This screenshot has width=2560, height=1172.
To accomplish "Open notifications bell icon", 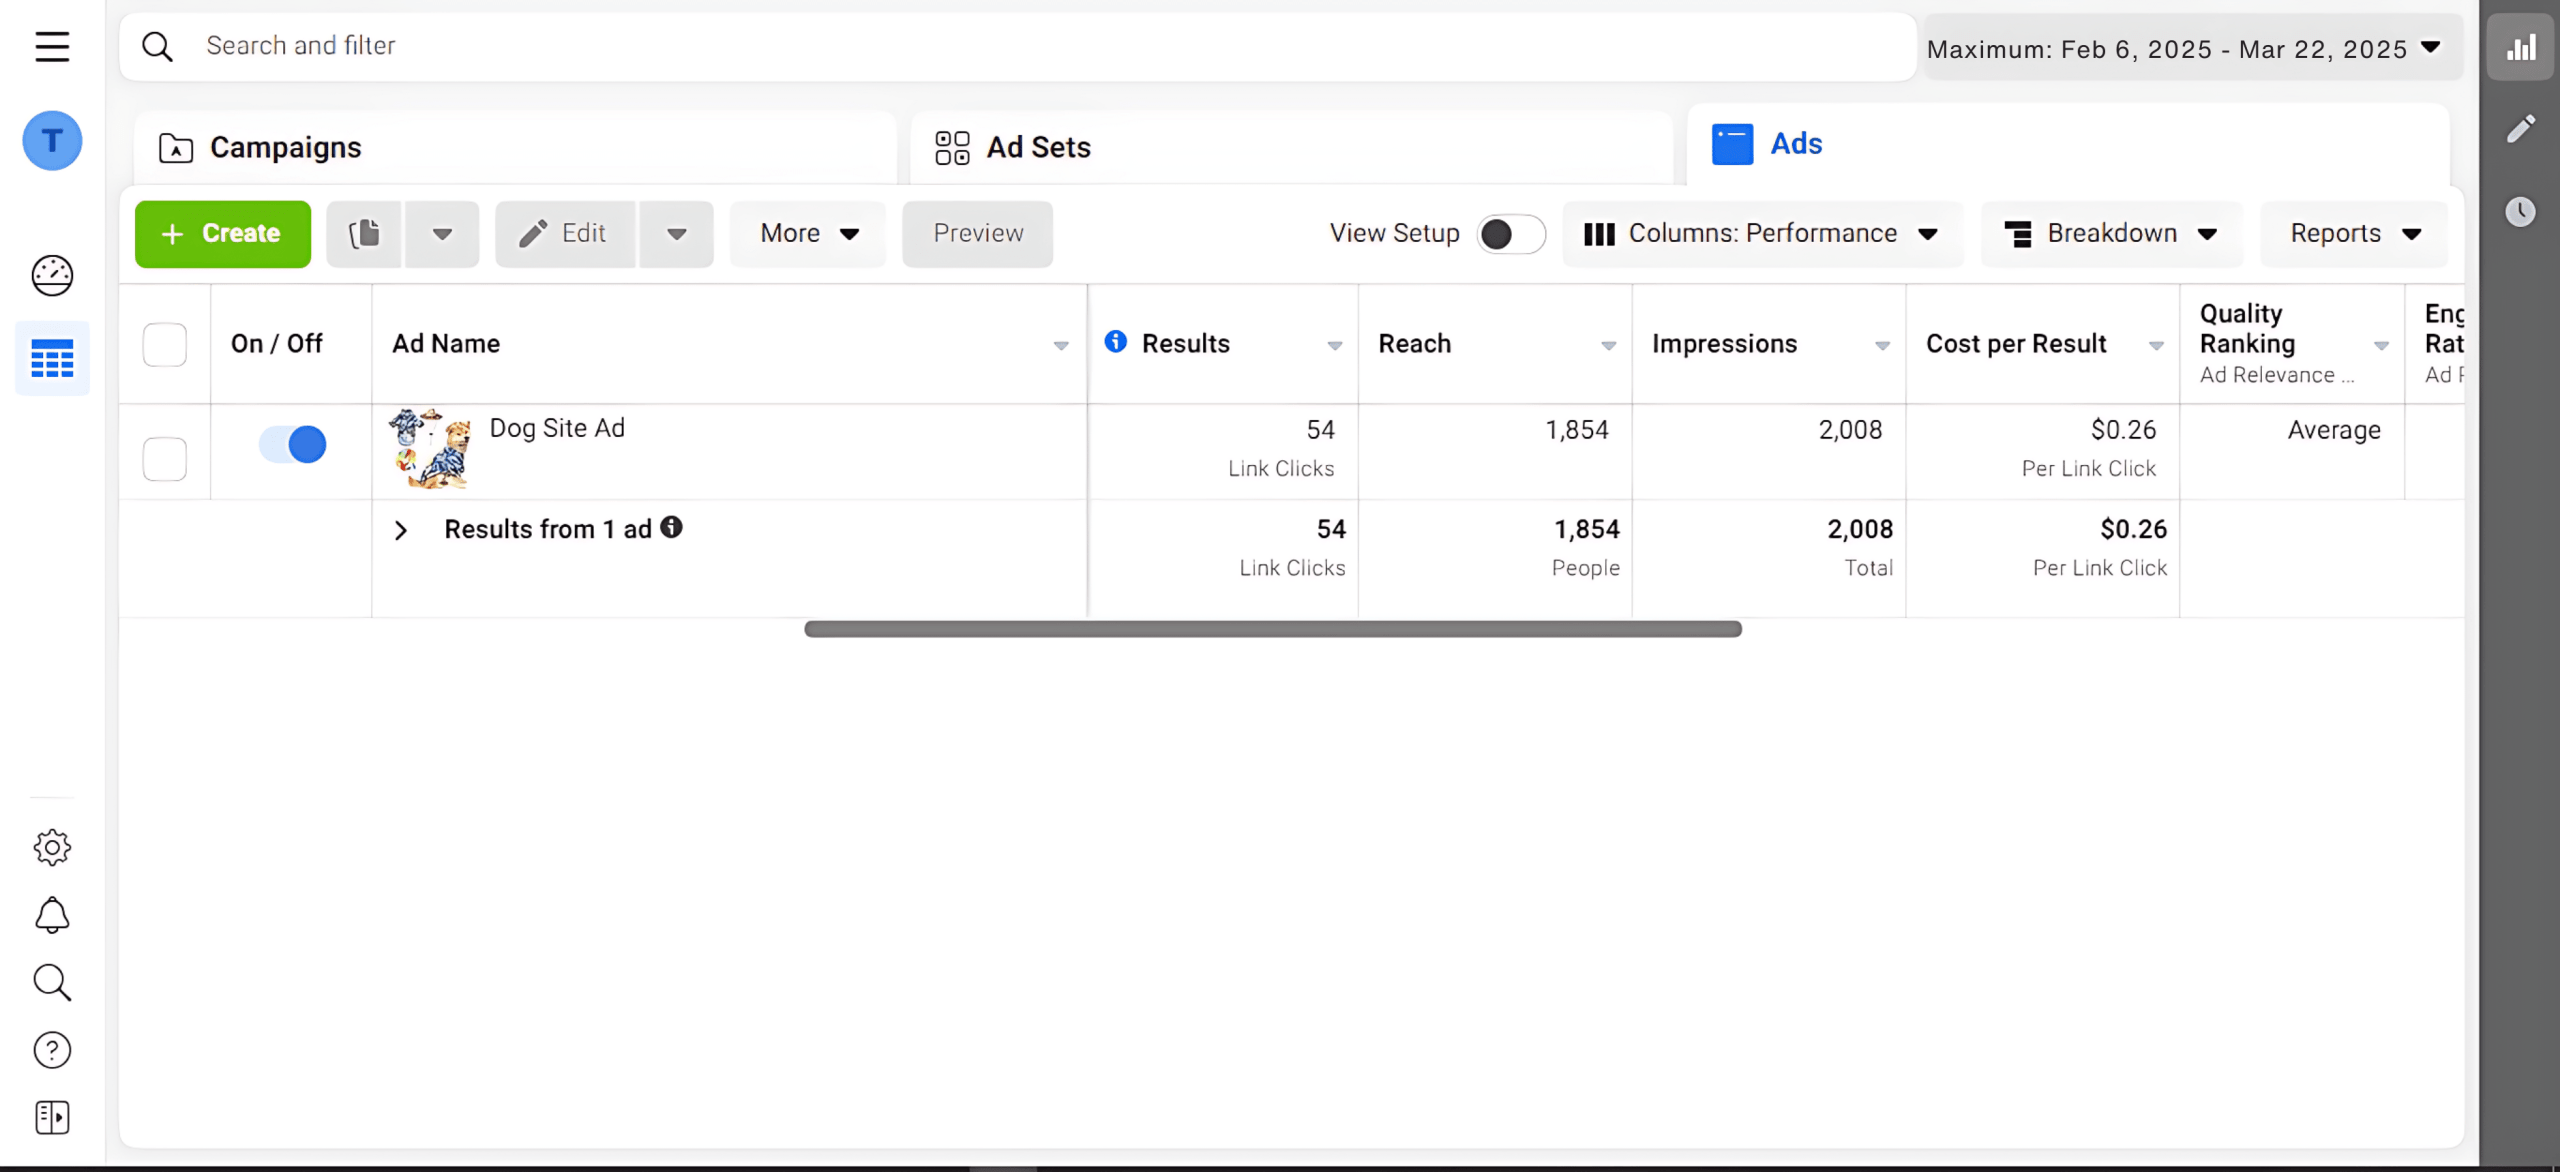I will [x=52, y=915].
